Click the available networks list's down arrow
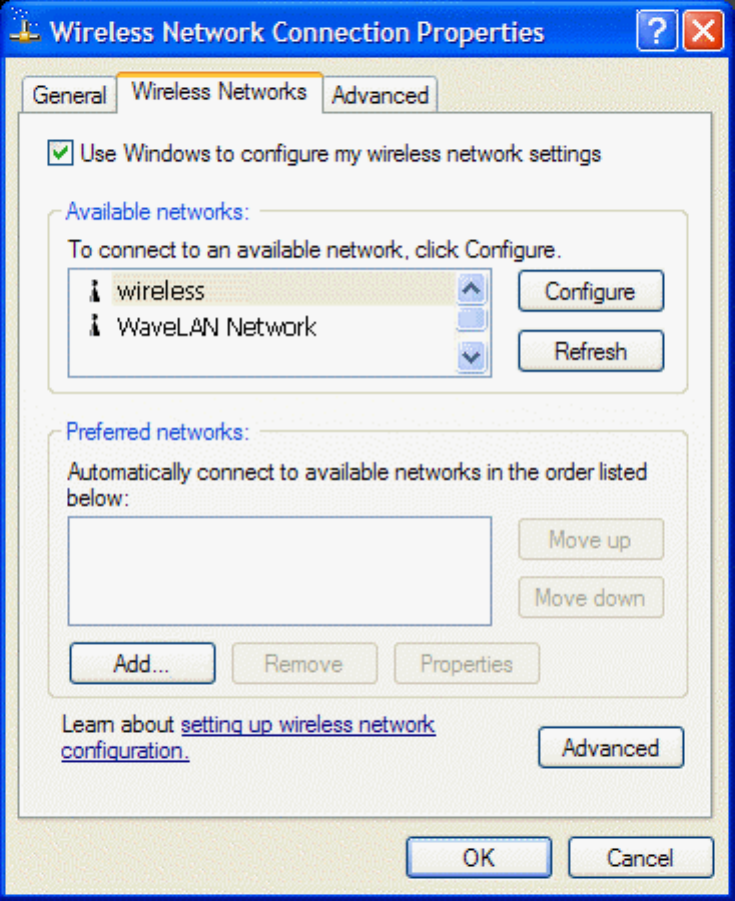This screenshot has height=901, width=735. 472,357
